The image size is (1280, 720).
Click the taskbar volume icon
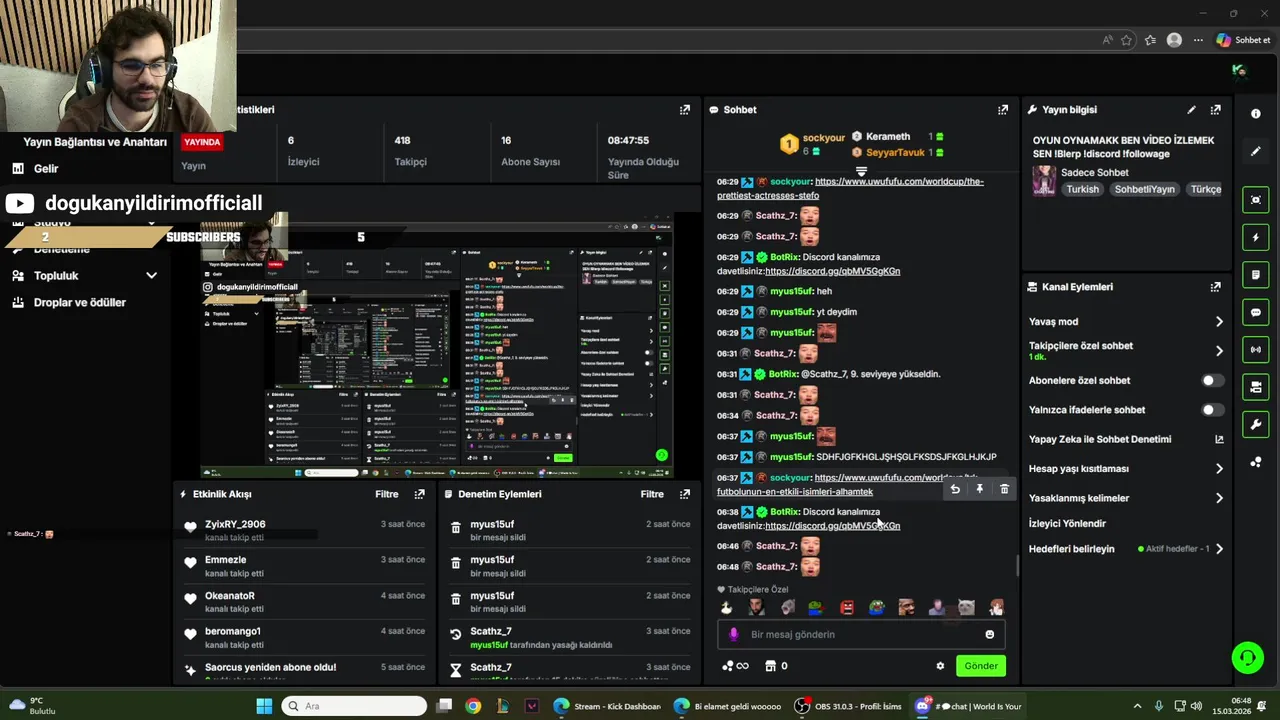tap(1197, 706)
